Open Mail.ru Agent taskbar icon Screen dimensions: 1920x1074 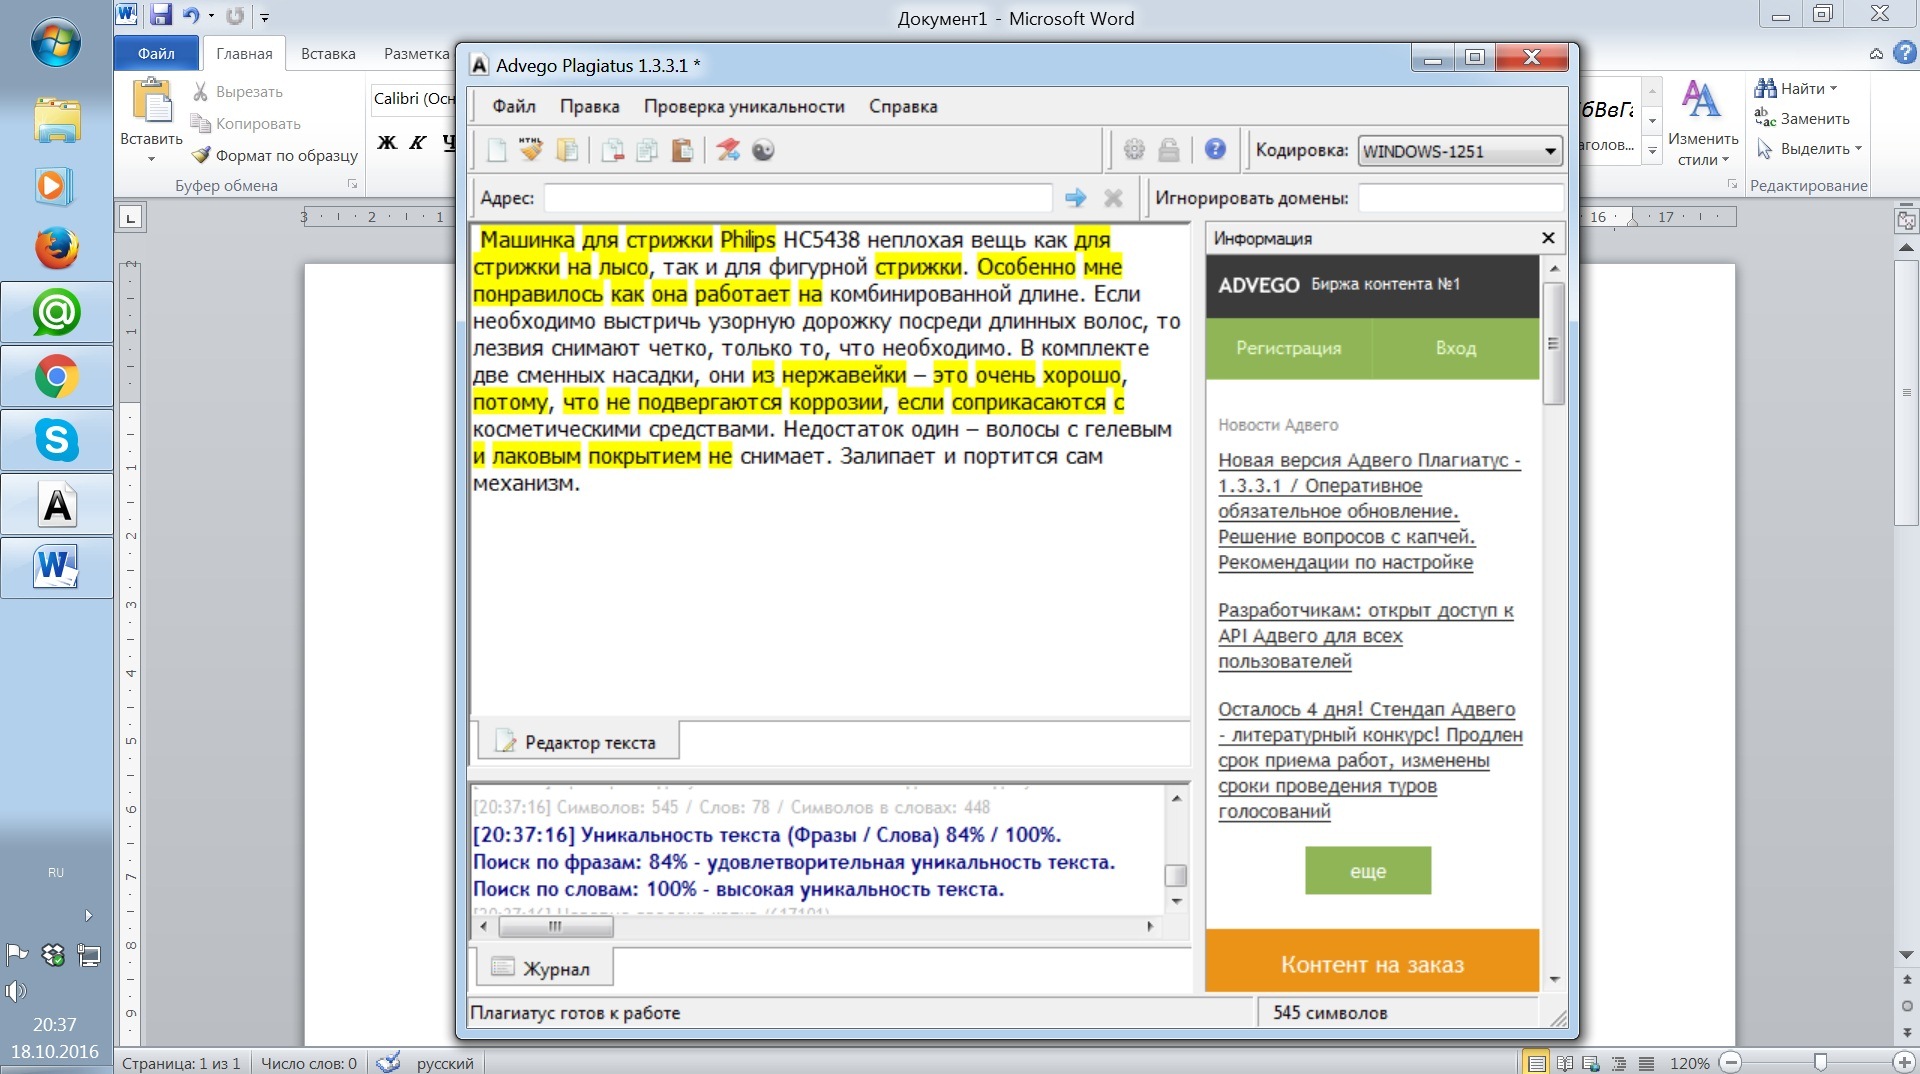(x=57, y=313)
